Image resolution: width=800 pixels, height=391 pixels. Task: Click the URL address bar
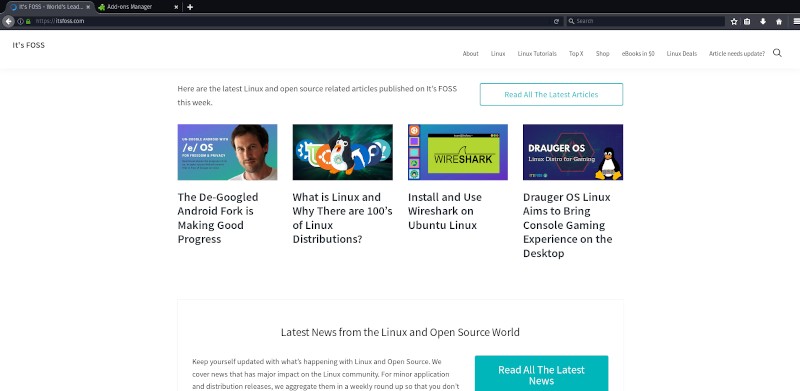click(x=291, y=21)
